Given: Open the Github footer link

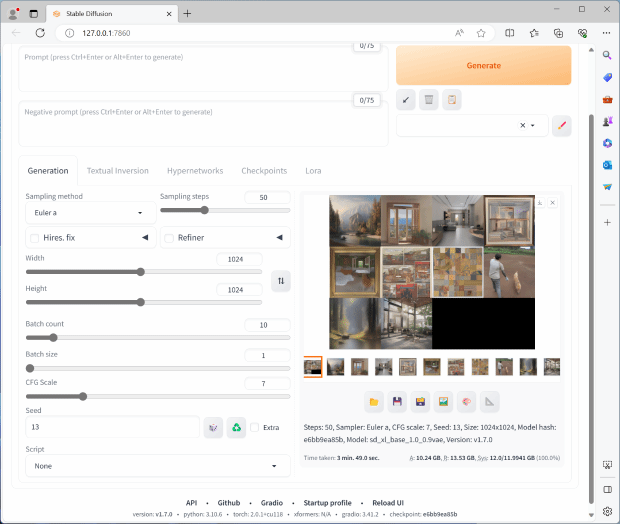Looking at the screenshot, I should [229, 503].
